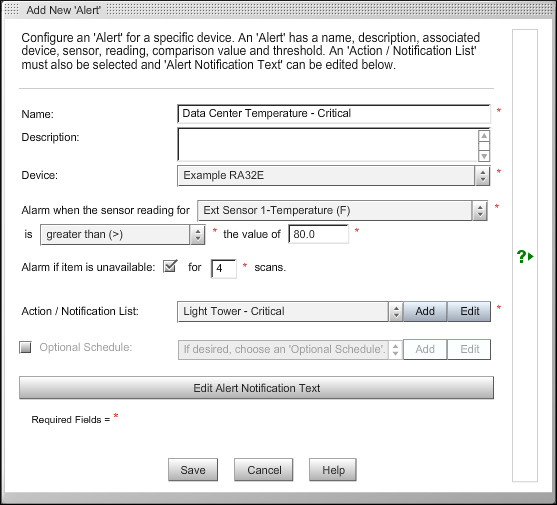
Task: Click Edit next to Action / Notification List
Action: click(x=470, y=311)
